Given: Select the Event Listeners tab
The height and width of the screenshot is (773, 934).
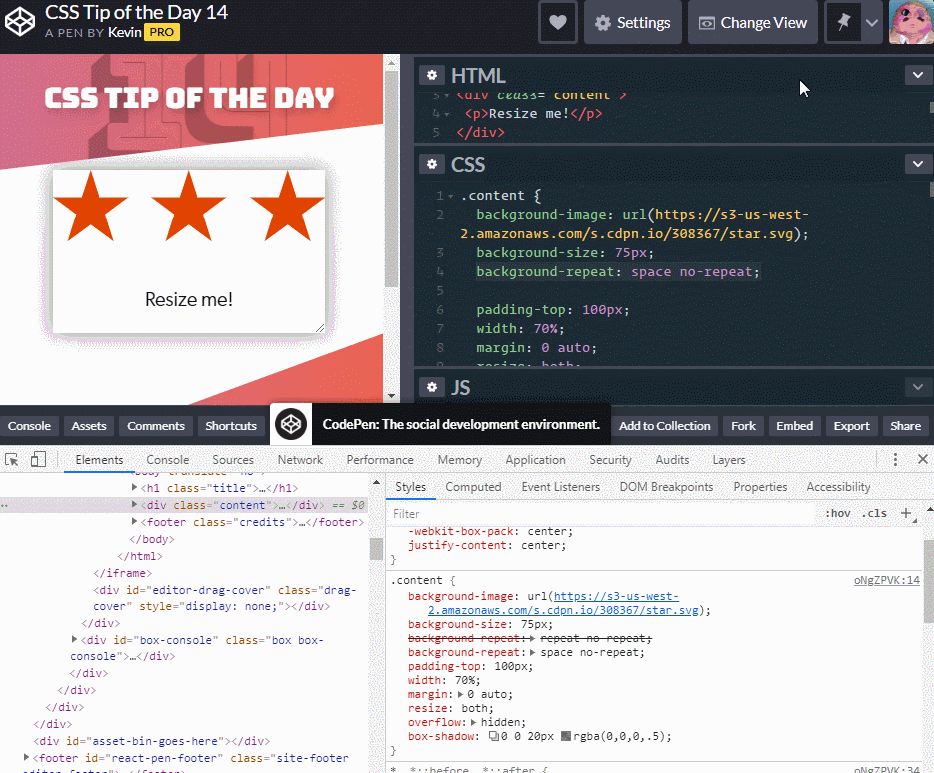Looking at the screenshot, I should [561, 487].
